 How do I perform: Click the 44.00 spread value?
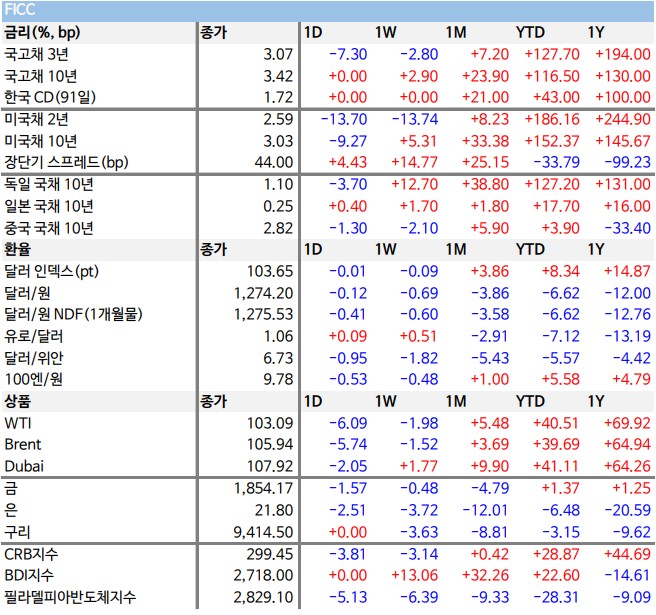(x=274, y=162)
